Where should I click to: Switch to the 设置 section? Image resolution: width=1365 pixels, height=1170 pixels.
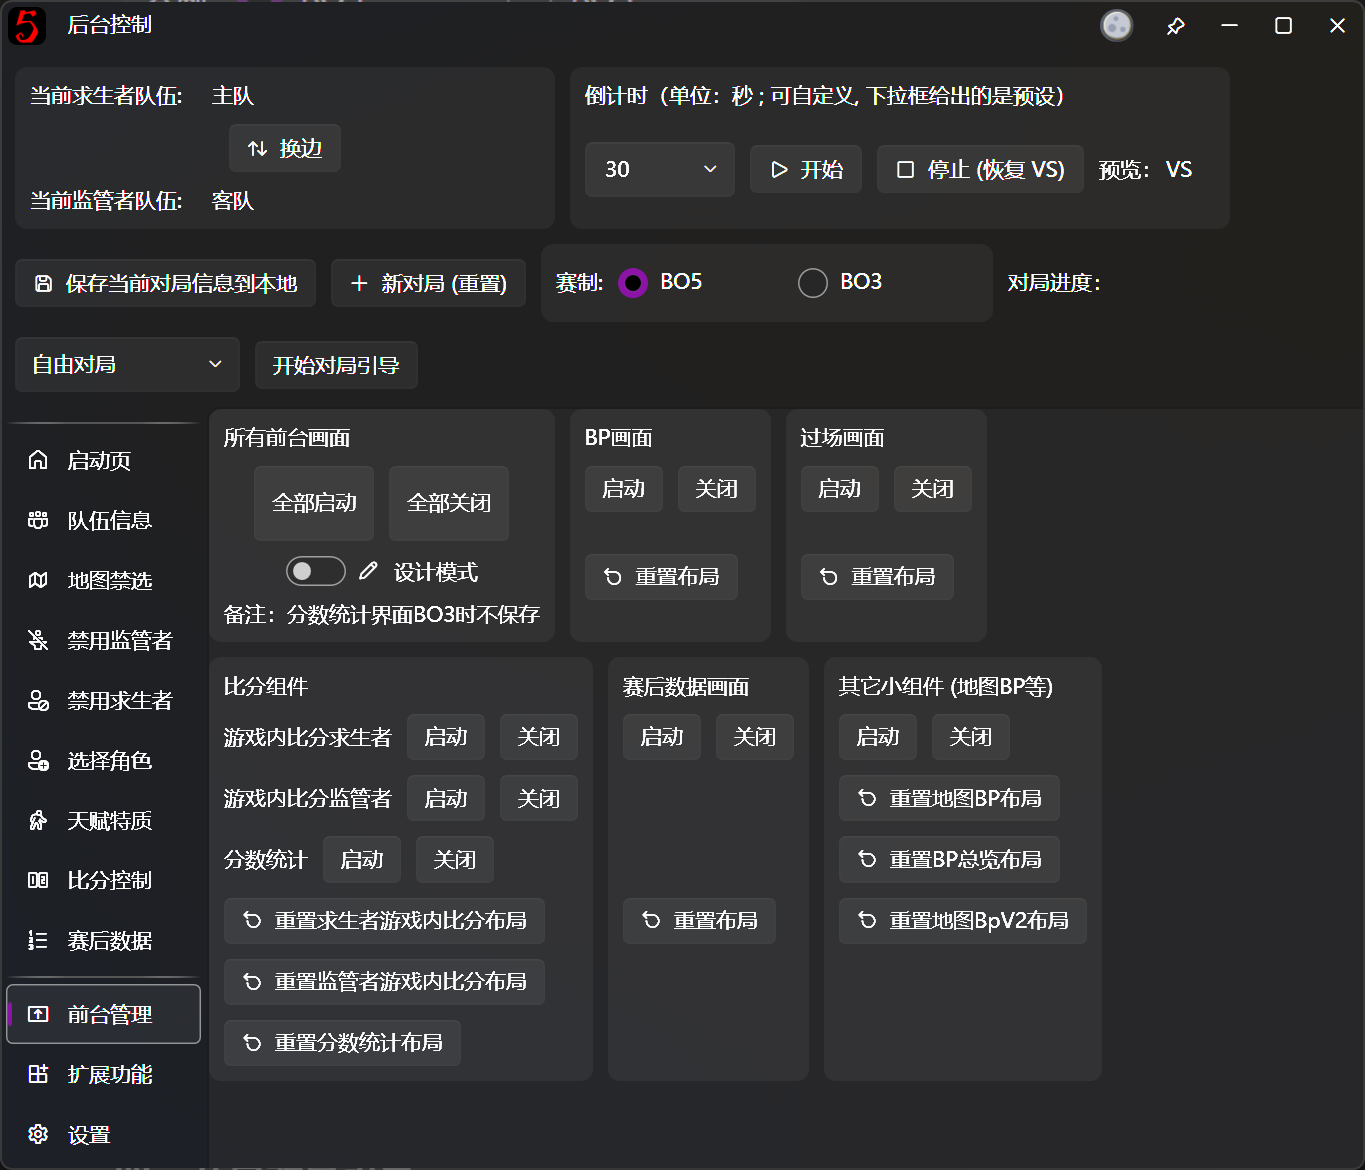coord(38,1134)
